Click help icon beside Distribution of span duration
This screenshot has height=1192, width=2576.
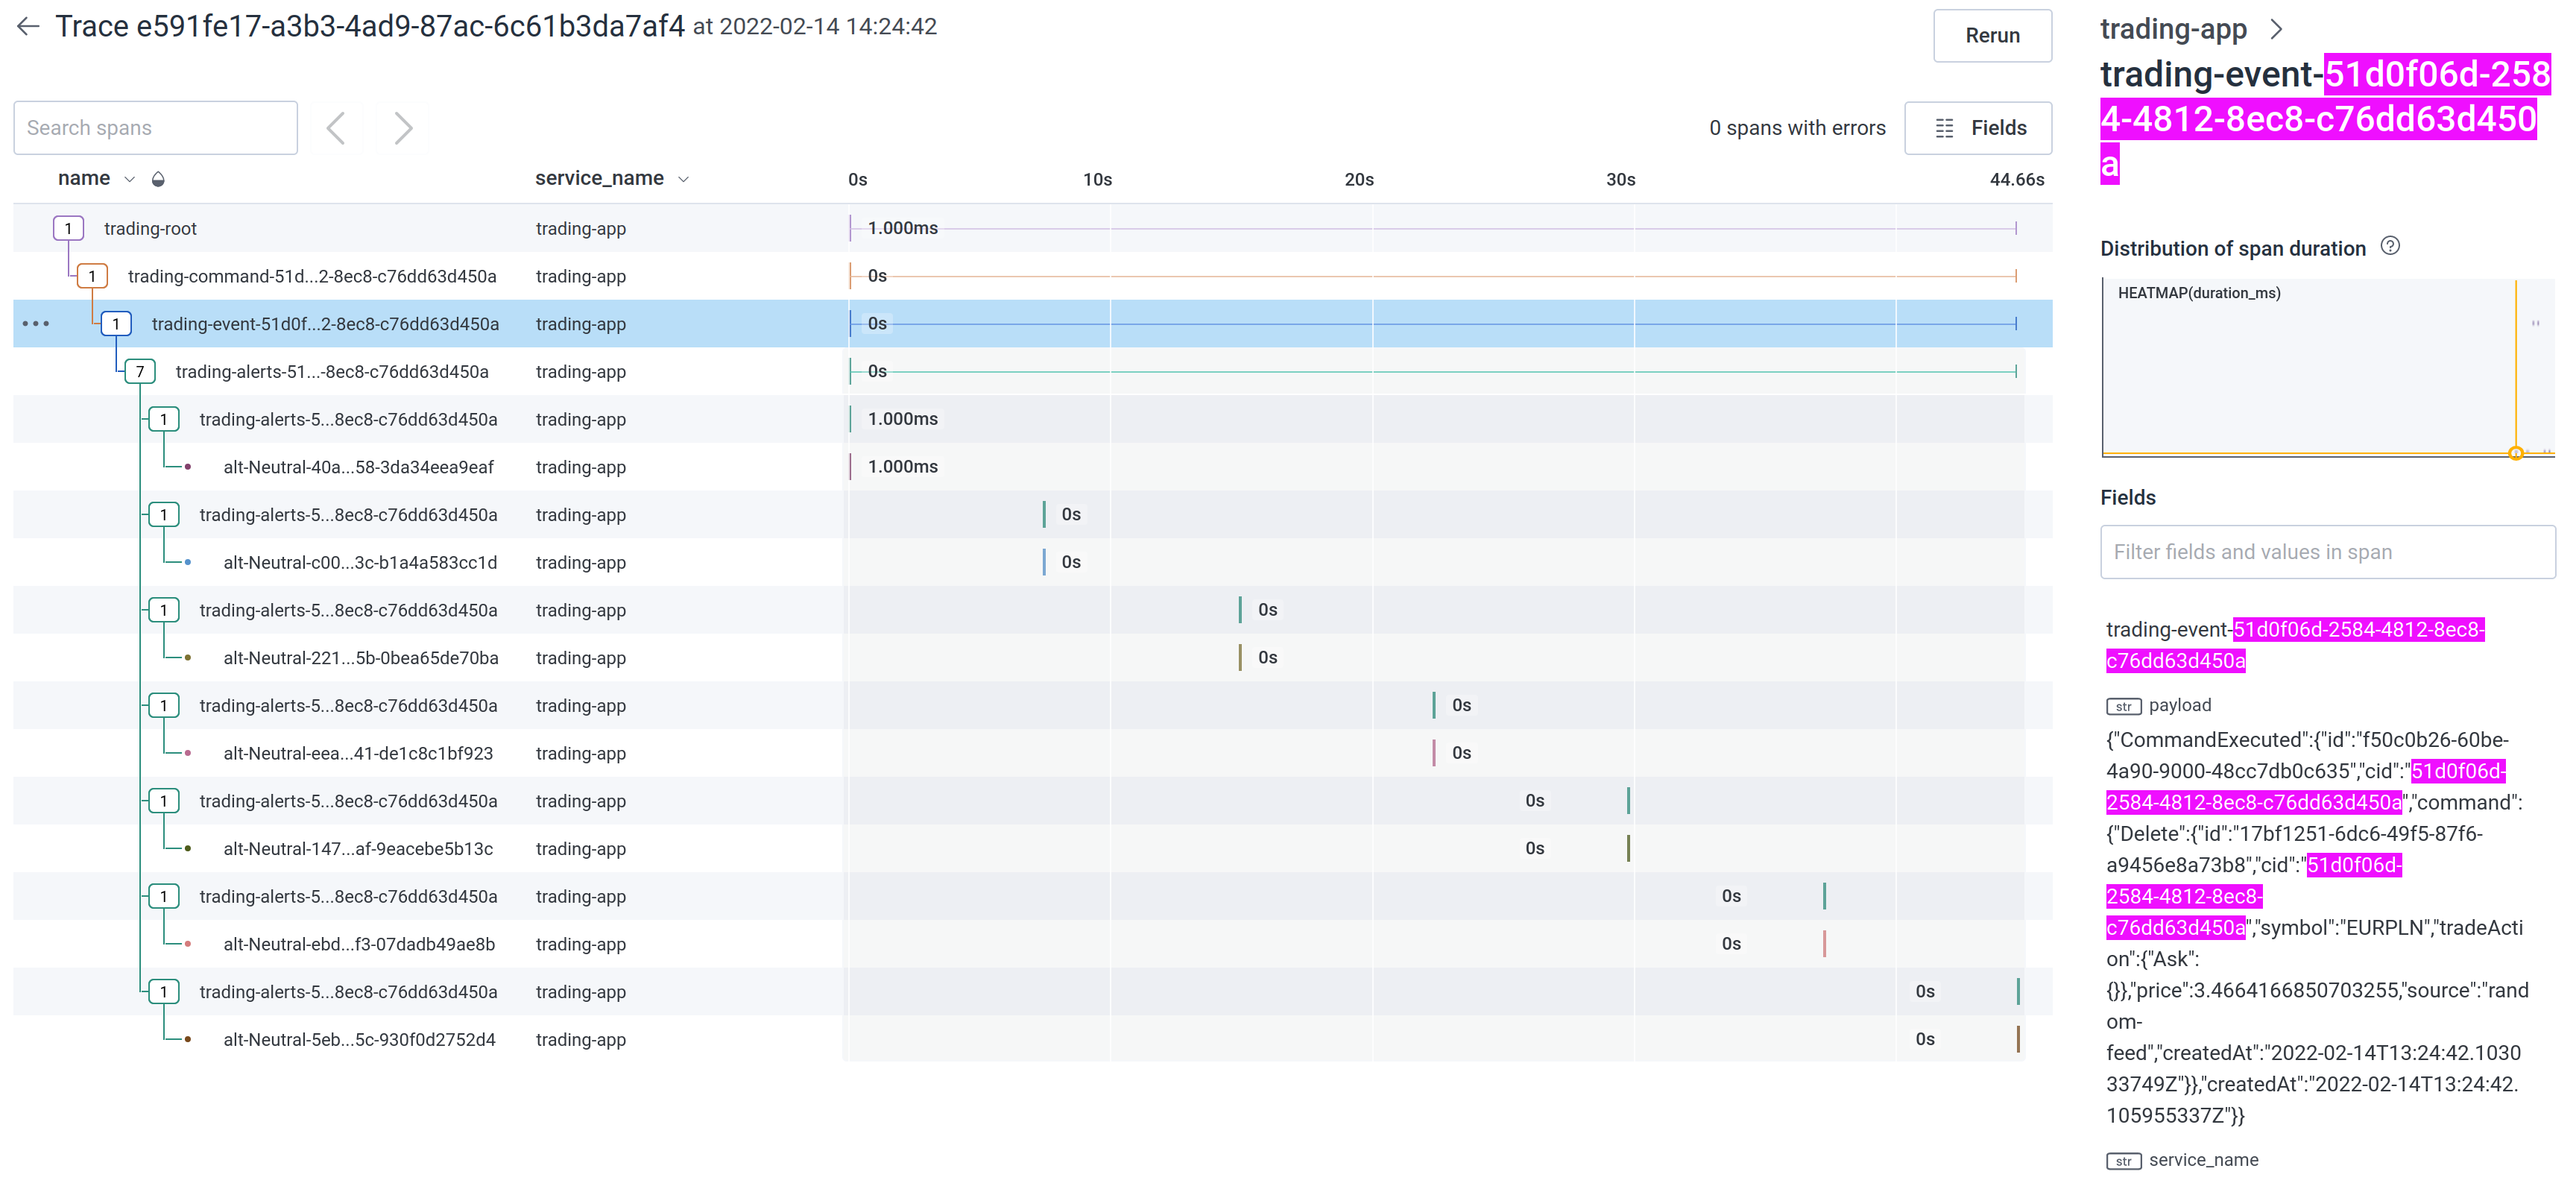coord(2390,246)
